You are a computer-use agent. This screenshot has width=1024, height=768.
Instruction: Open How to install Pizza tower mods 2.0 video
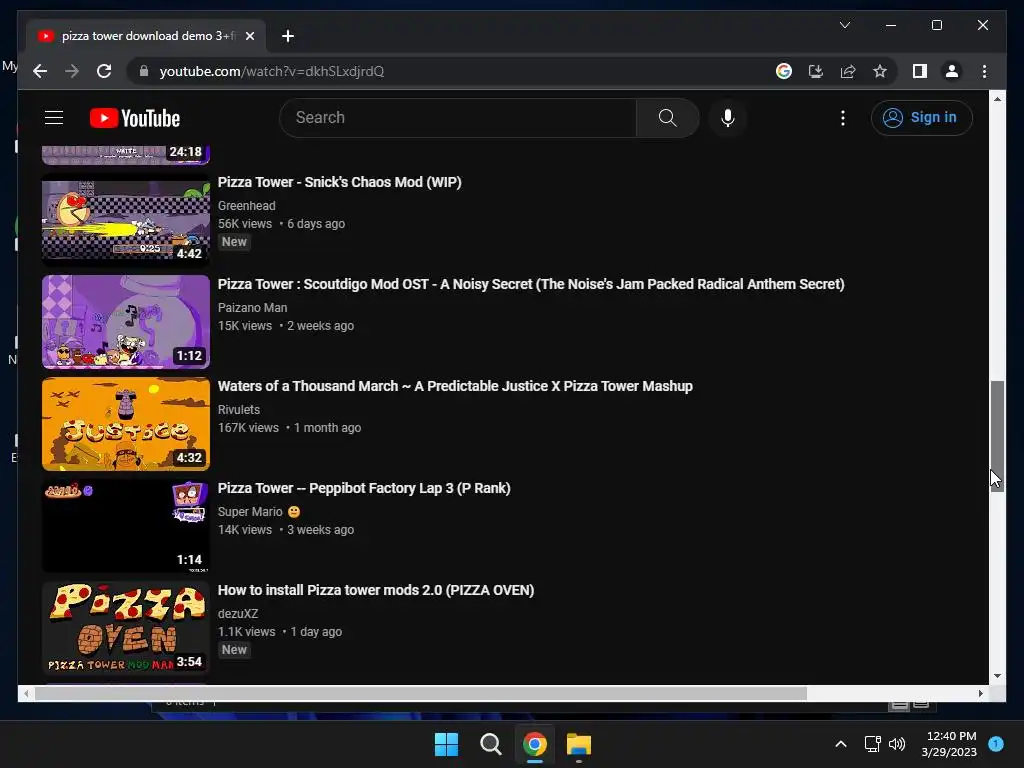coord(376,590)
